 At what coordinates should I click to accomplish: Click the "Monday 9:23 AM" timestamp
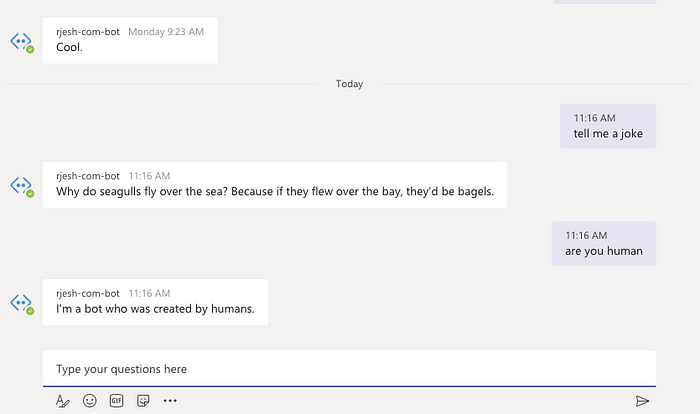click(166, 32)
